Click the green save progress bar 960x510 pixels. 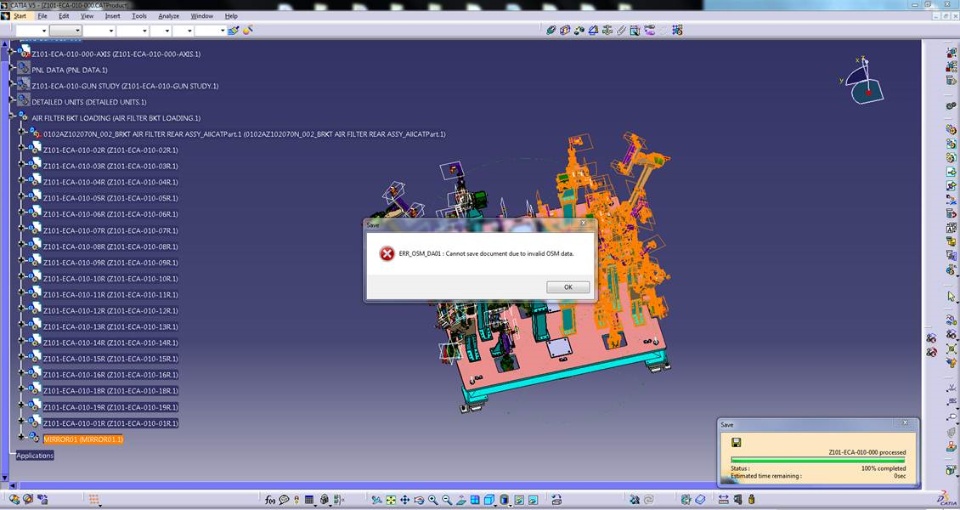tap(819, 459)
